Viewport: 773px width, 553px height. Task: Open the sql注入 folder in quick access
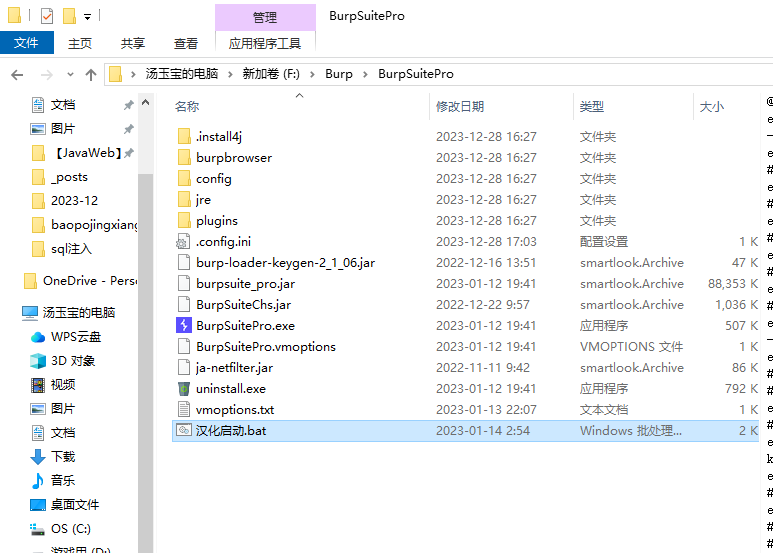click(x=62, y=249)
